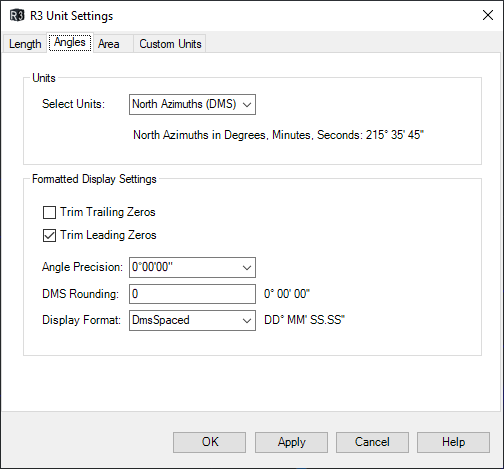504x469 pixels.
Task: Click the DD° MM' SS.SS" format preview text
Action: click(x=304, y=320)
